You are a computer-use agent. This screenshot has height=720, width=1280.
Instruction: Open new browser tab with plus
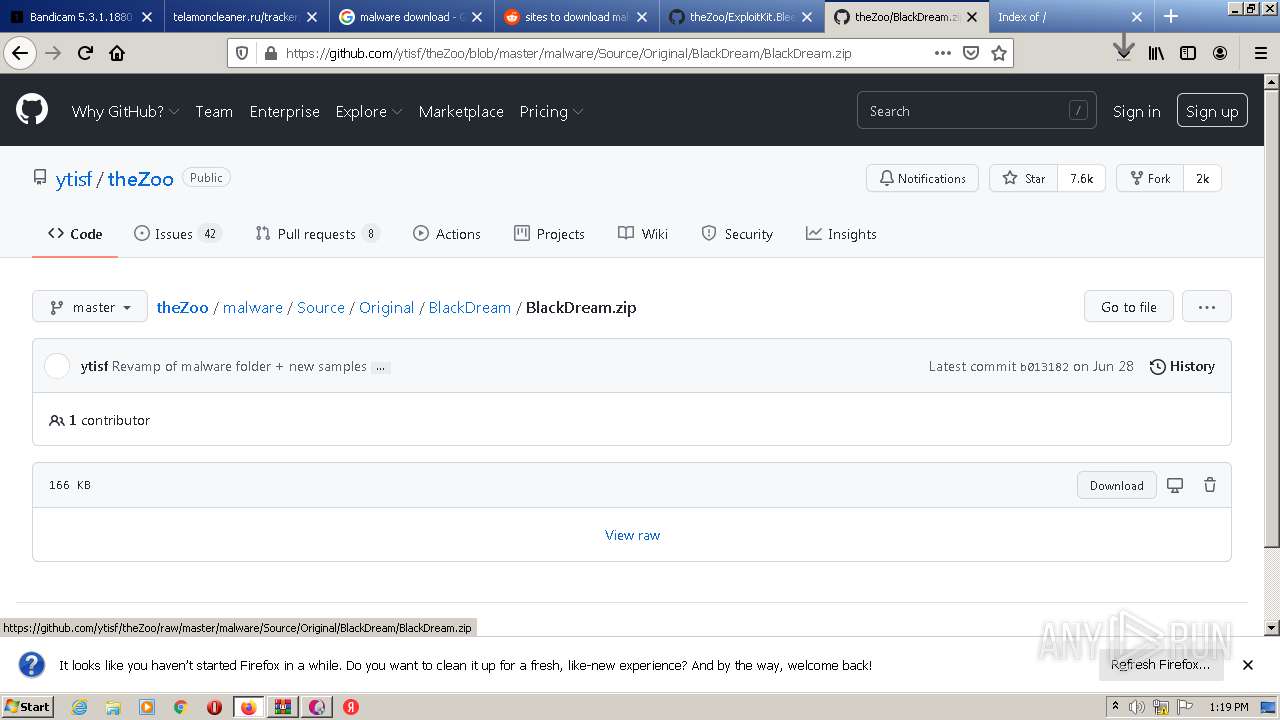tap(1171, 16)
